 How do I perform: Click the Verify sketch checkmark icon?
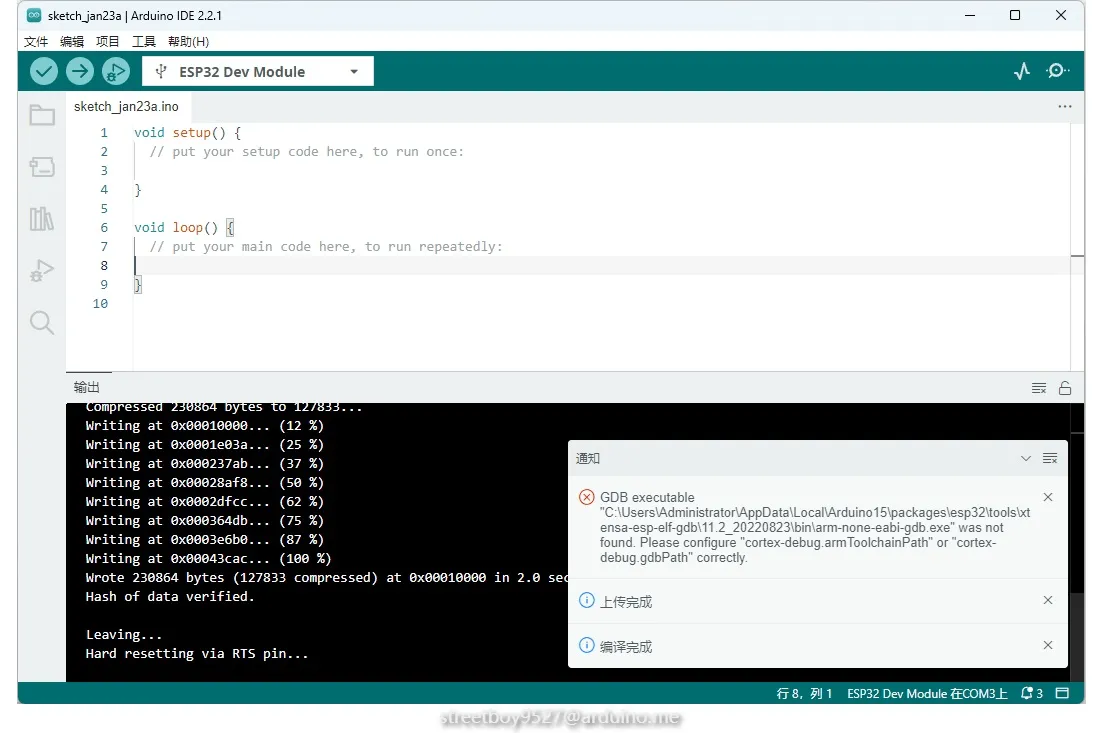(x=43, y=71)
